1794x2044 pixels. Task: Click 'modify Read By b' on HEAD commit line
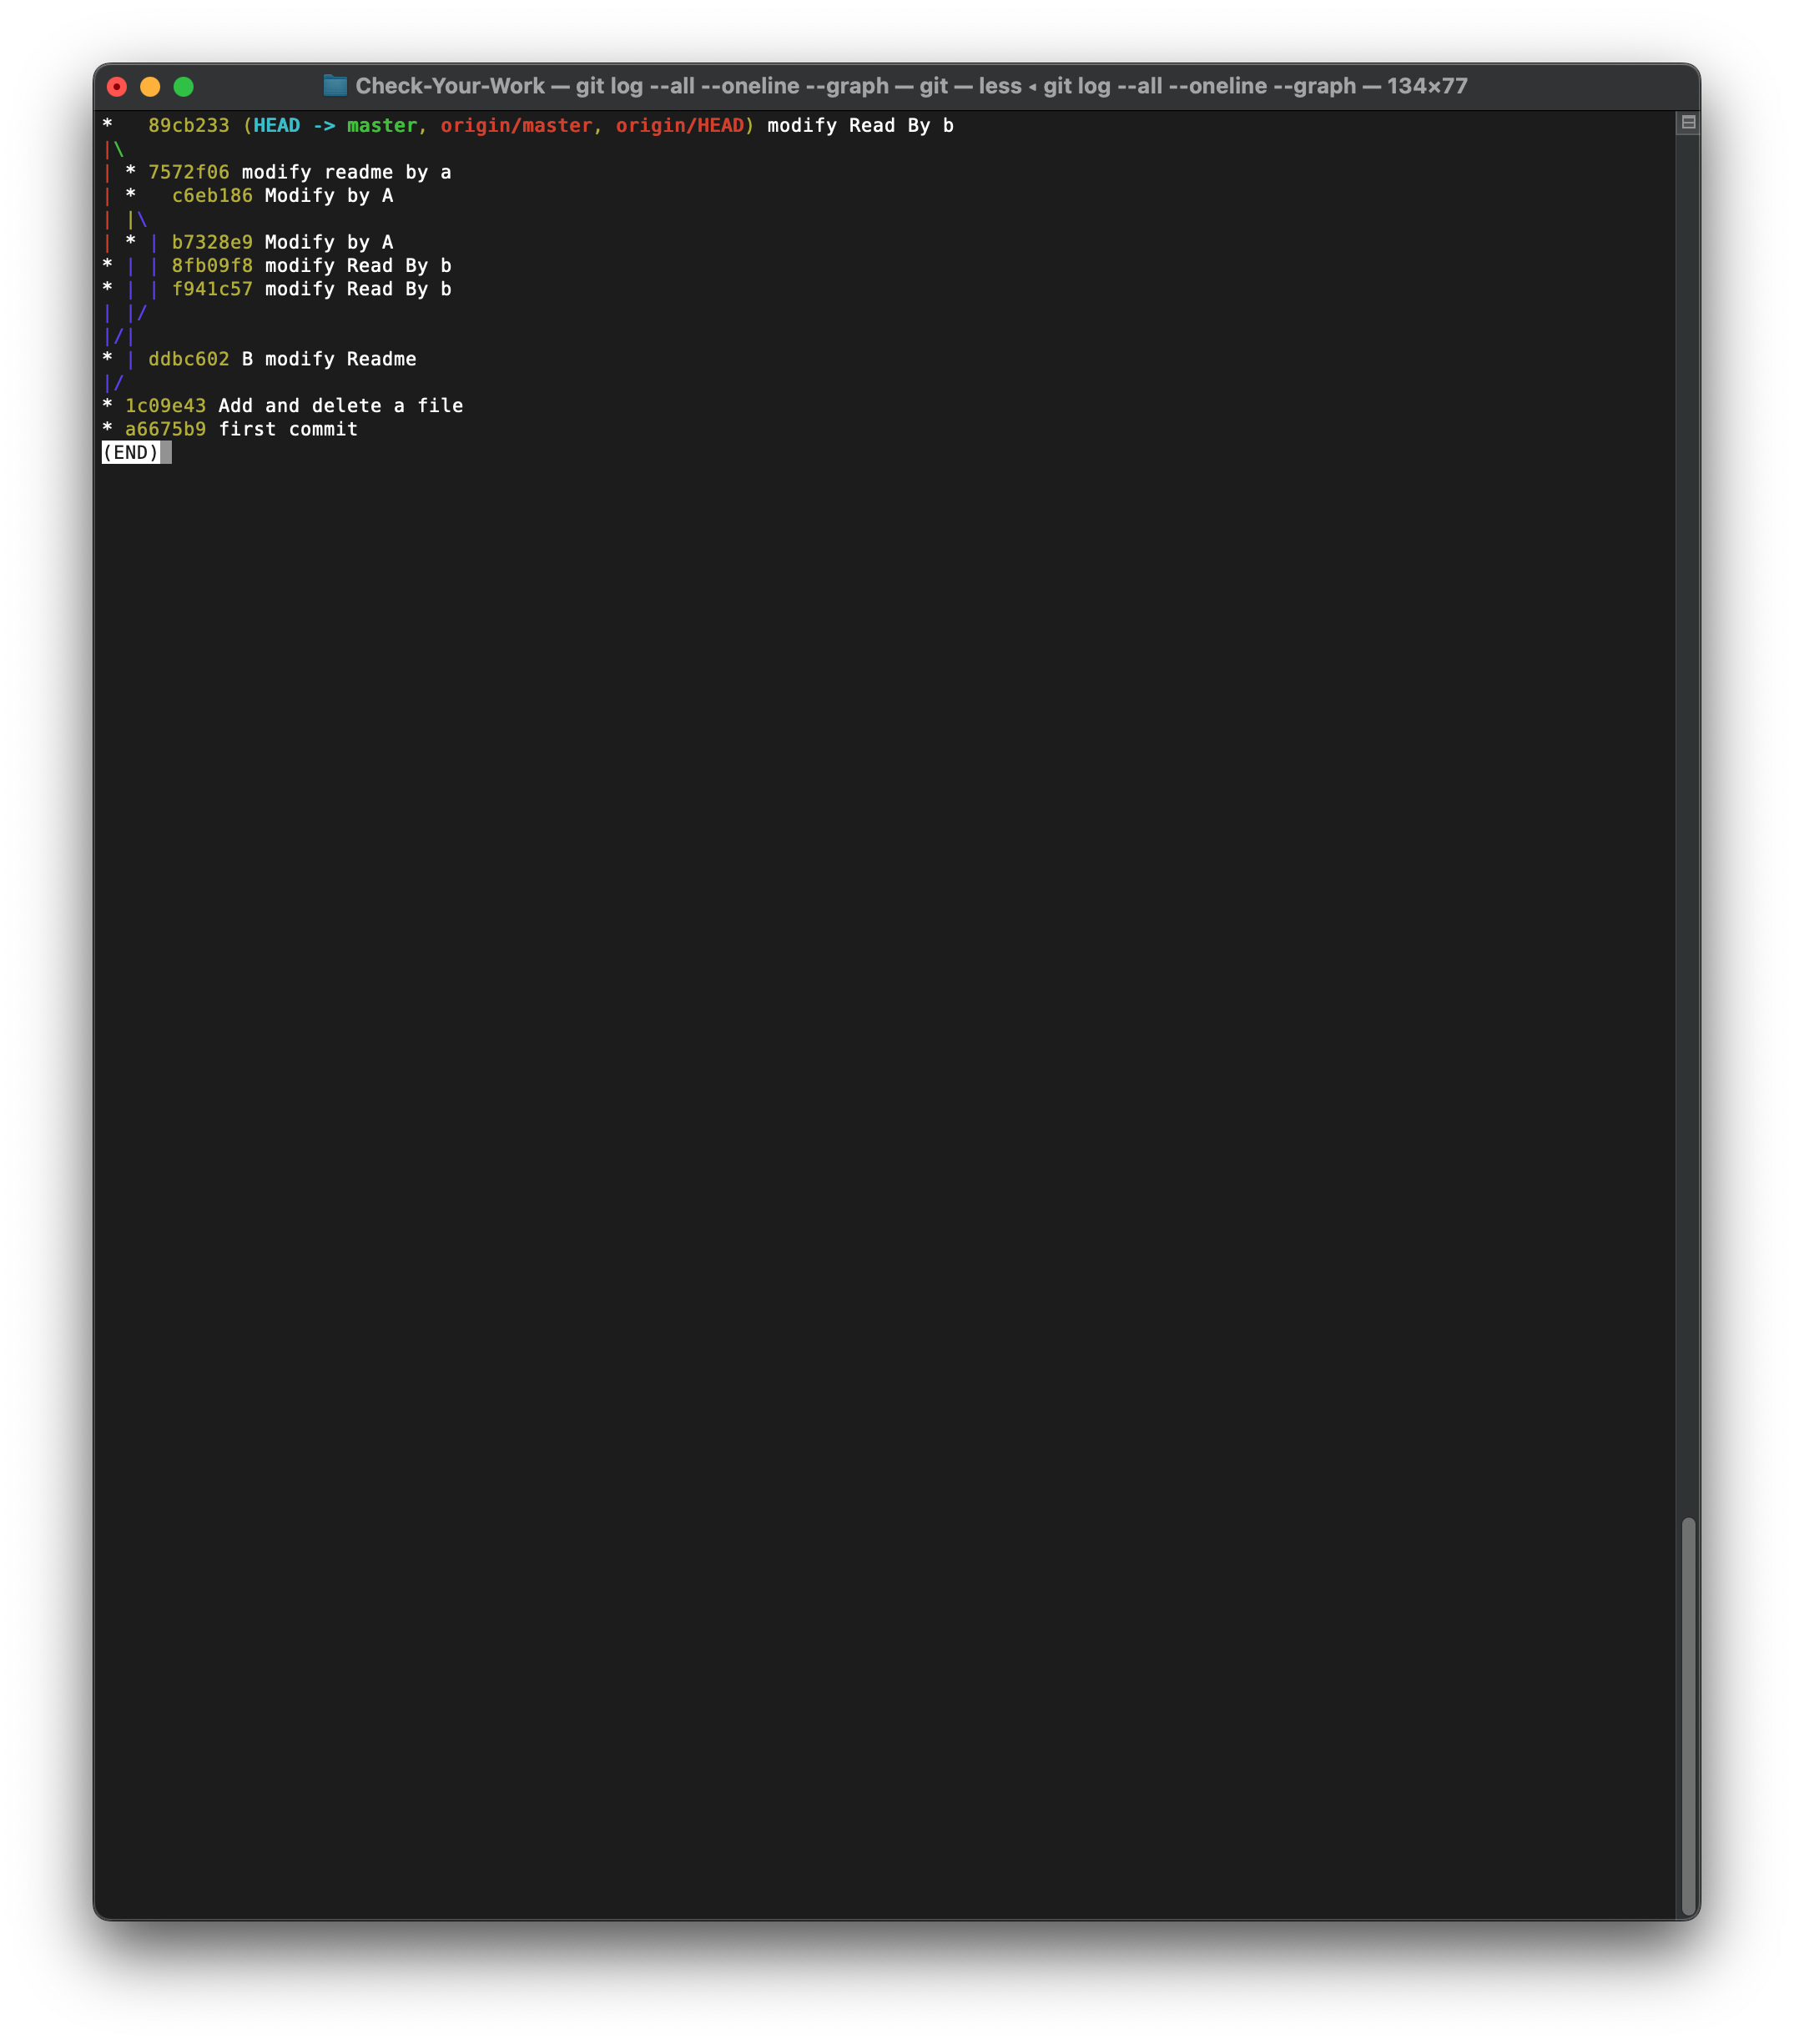point(861,126)
